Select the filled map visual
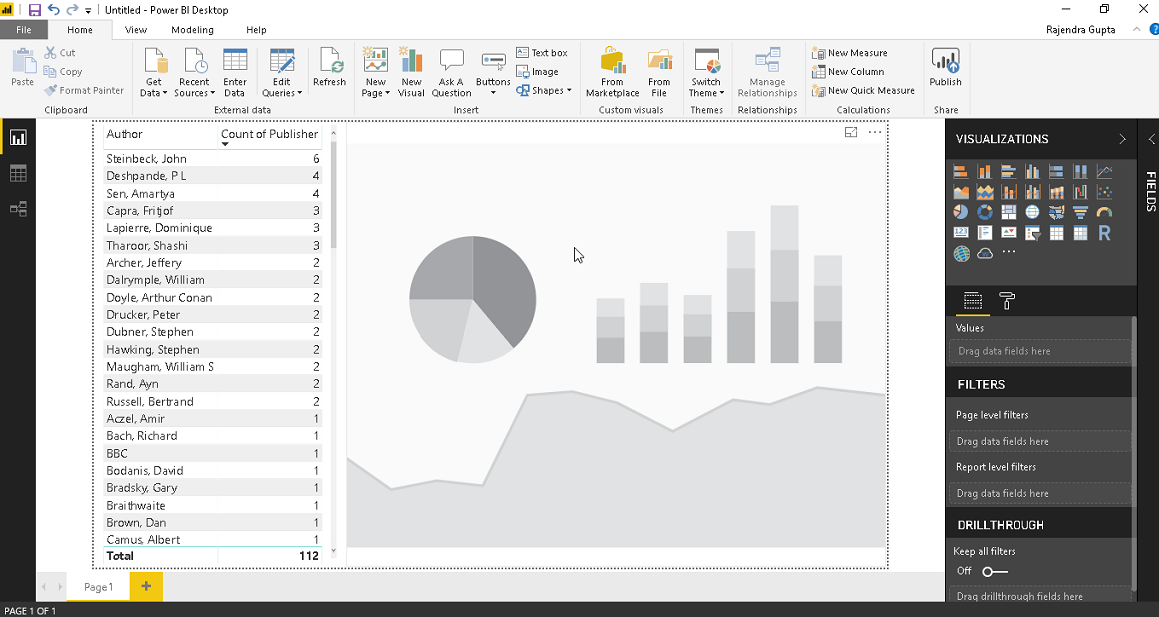Viewport: 1159px width, 617px height. (x=1056, y=212)
